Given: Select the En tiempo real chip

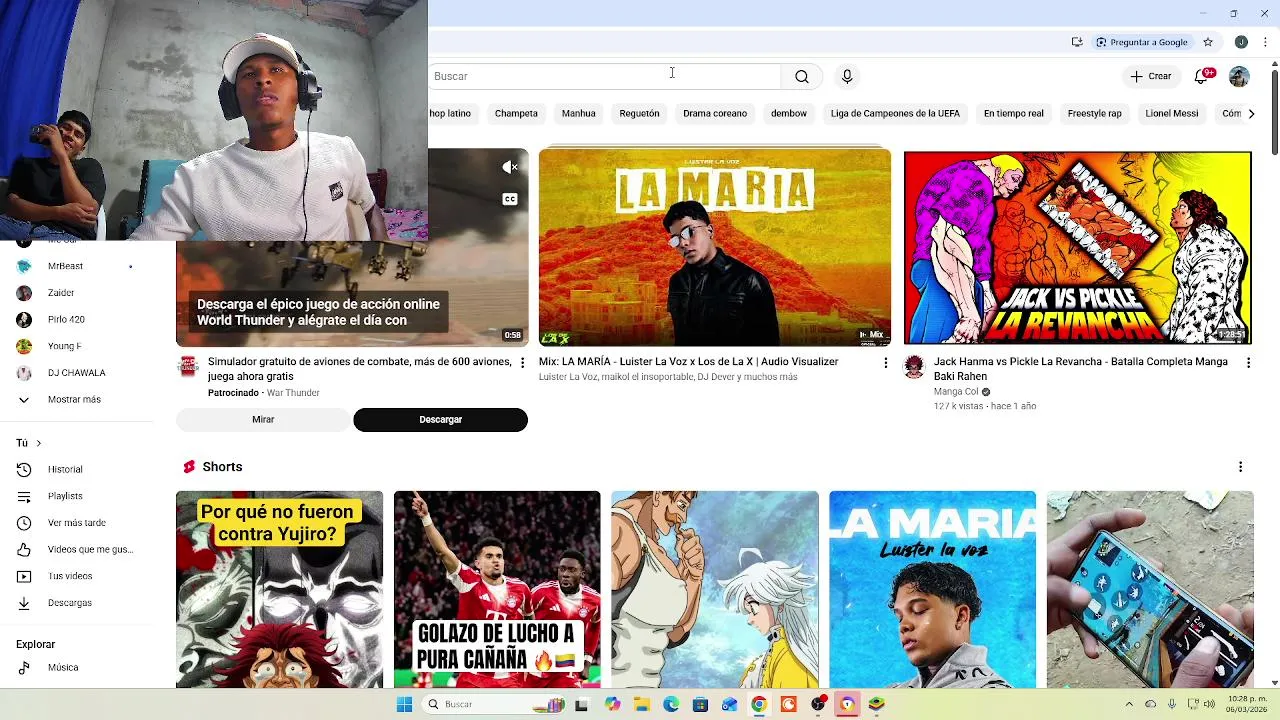Looking at the screenshot, I should coord(1013,113).
